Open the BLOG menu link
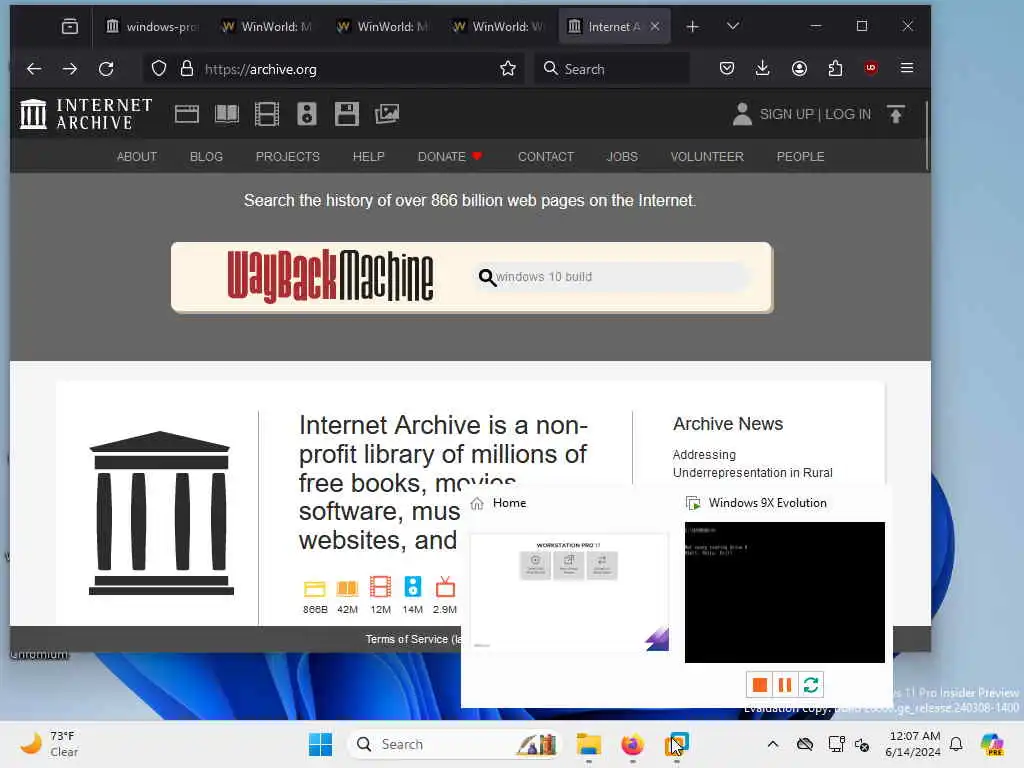 click(x=206, y=157)
